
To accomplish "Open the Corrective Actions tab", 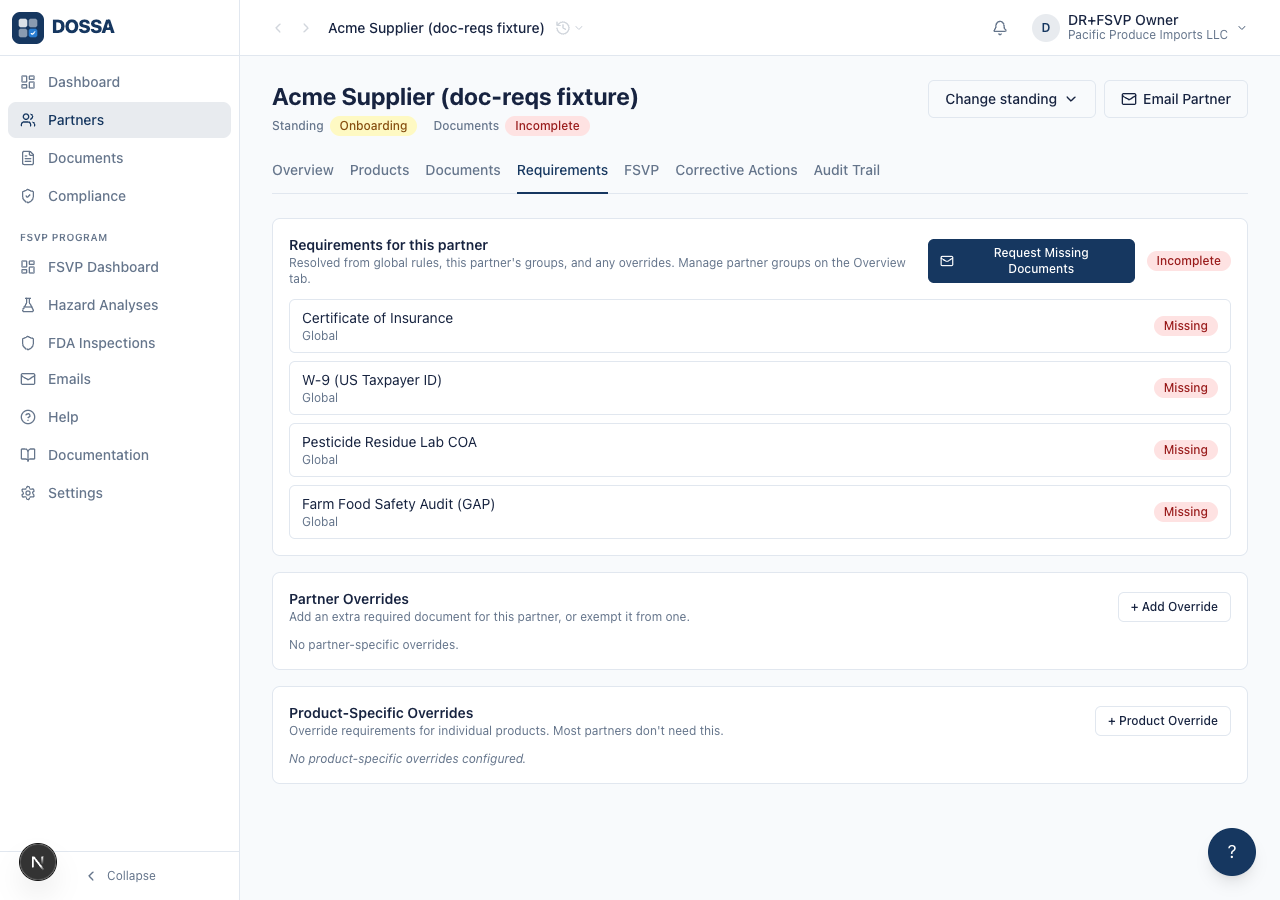I will 736,170.
